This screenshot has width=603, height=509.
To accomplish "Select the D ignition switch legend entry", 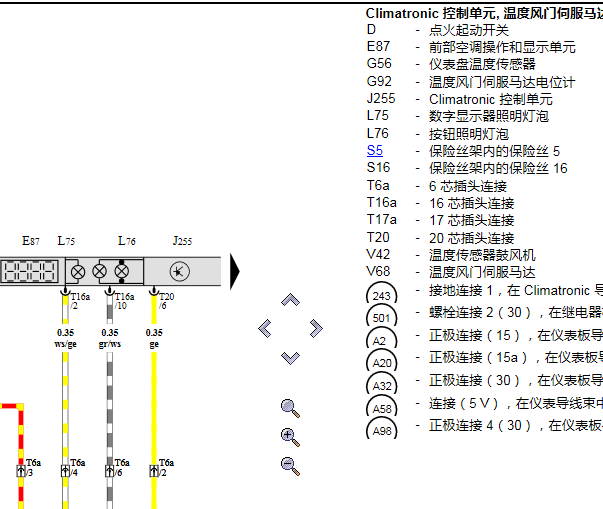I will pyautogui.click(x=438, y=30).
